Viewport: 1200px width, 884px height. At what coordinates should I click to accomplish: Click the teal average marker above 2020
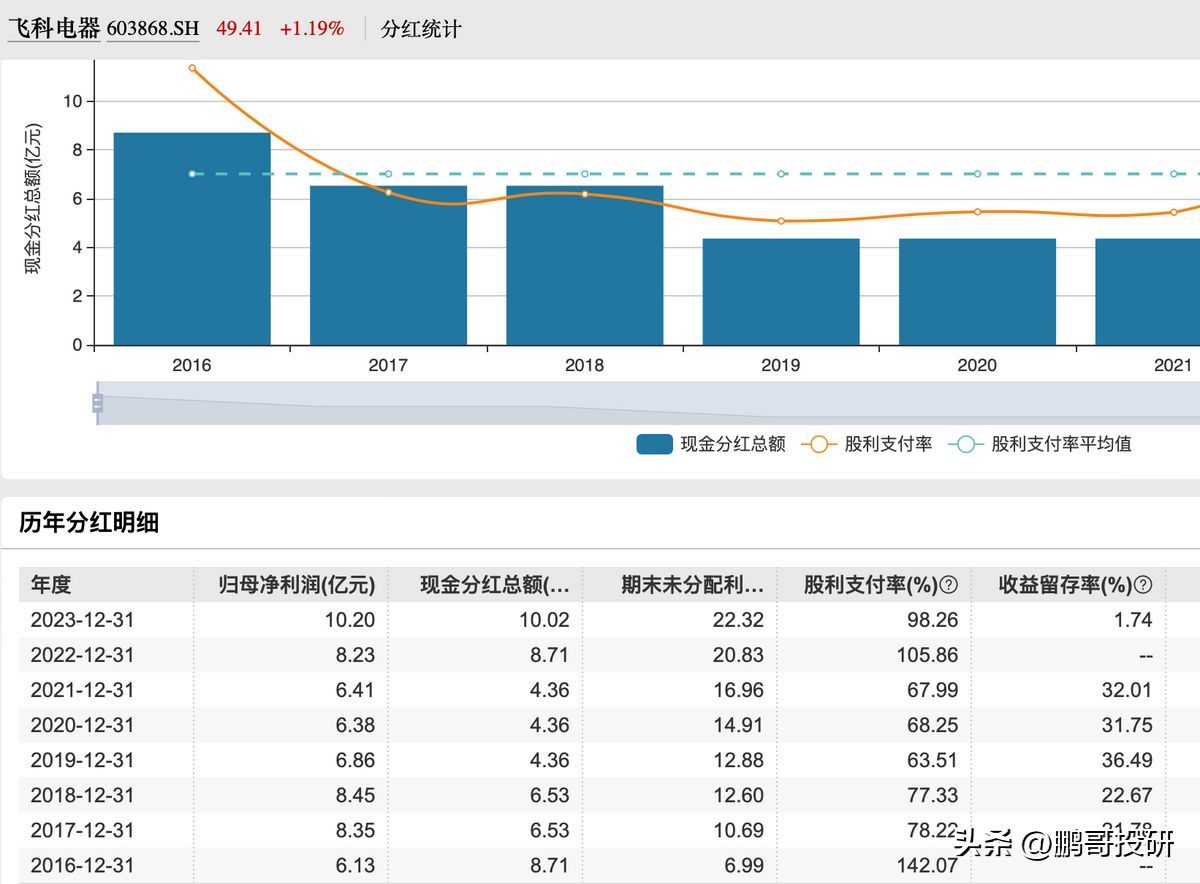coord(977,174)
